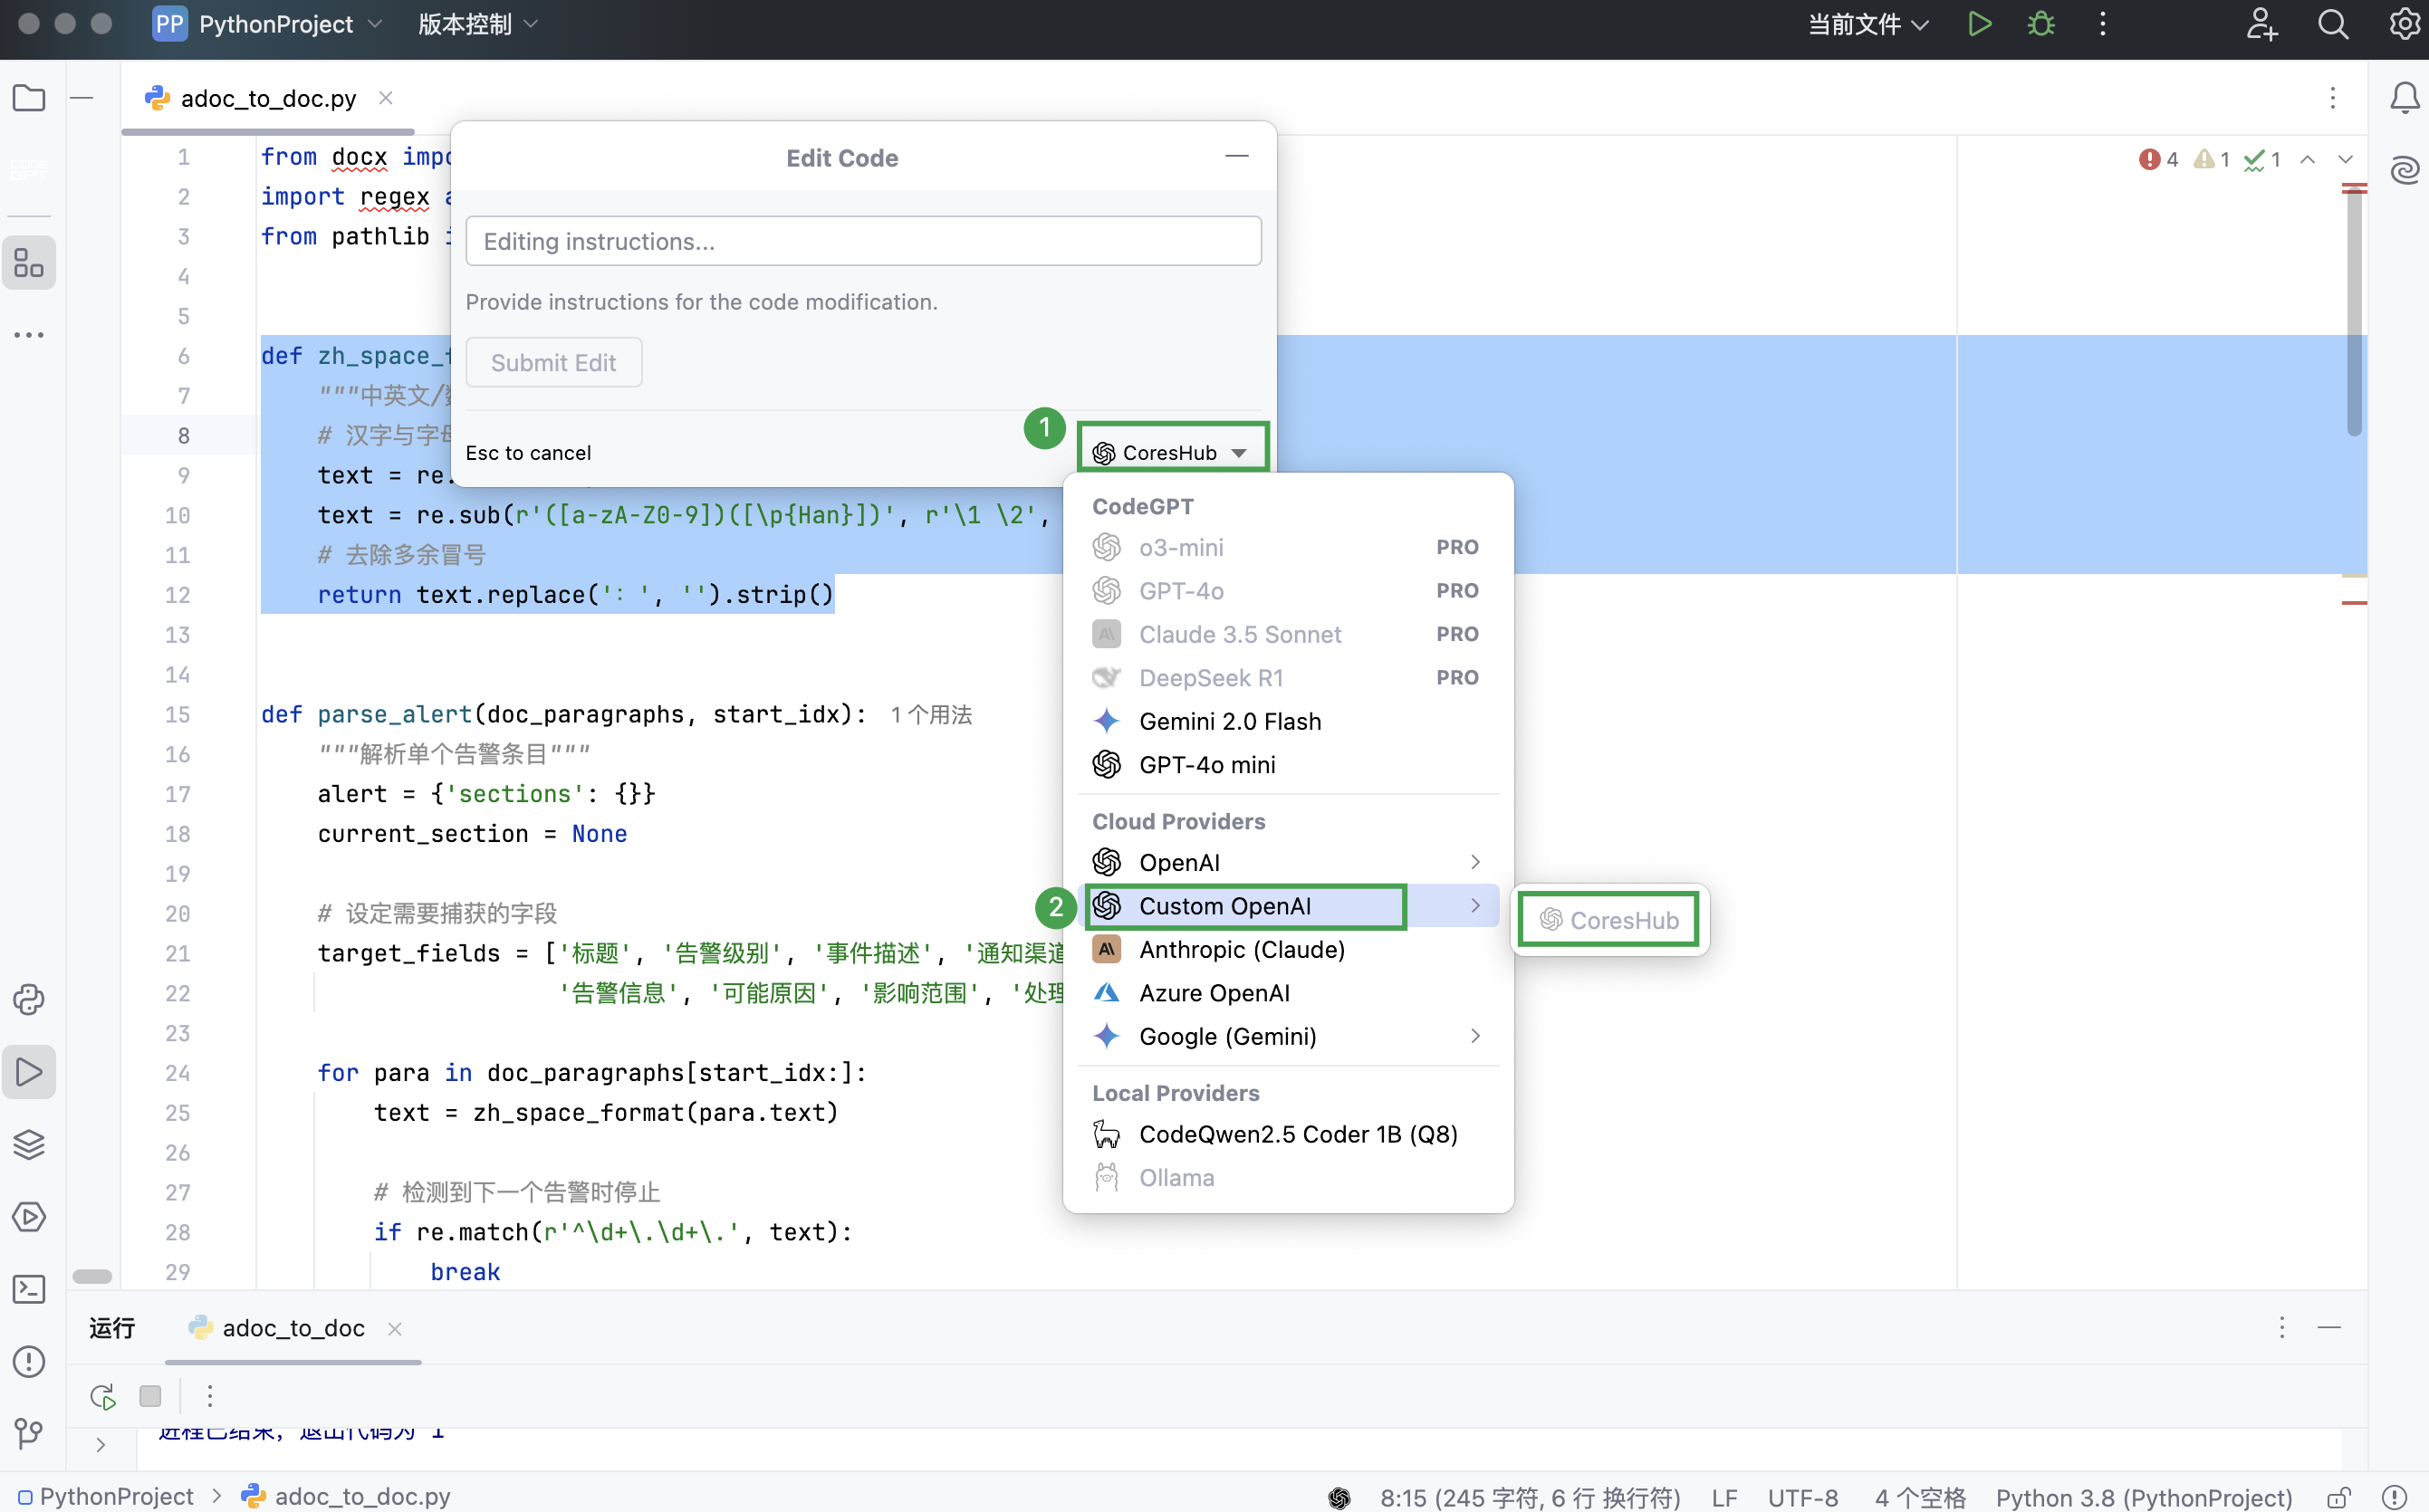
Task: Close adoc_to_doc Run tab
Action: (x=395, y=1329)
